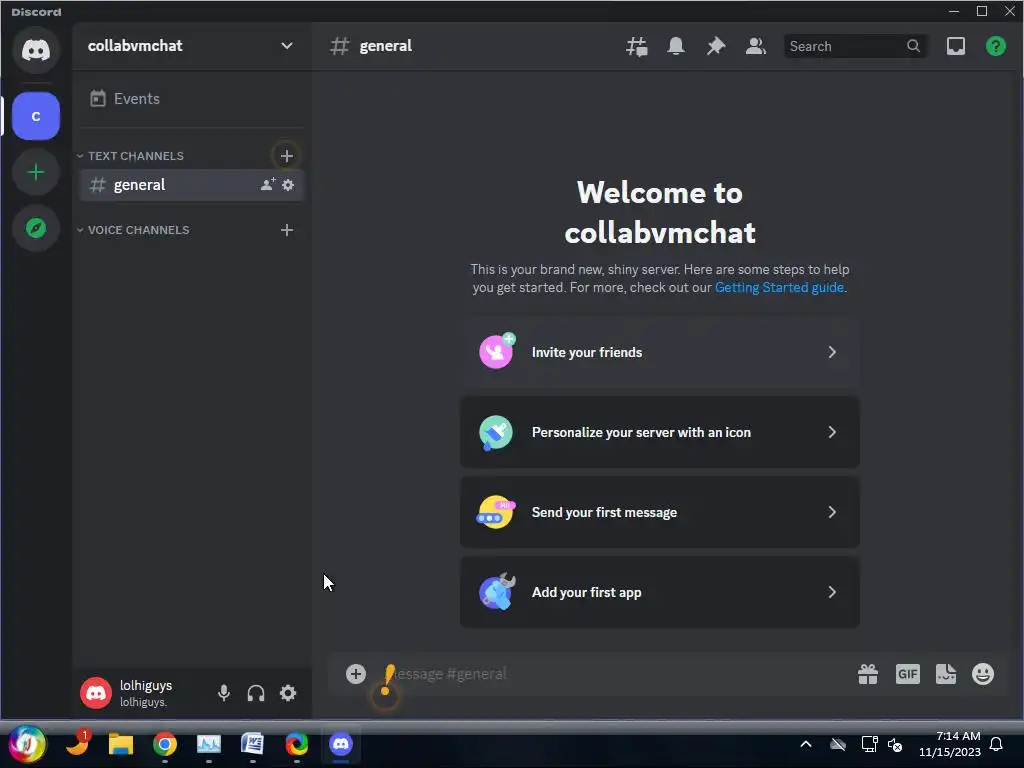The width and height of the screenshot is (1024, 768).
Task: Open the inbox
Action: 955,46
